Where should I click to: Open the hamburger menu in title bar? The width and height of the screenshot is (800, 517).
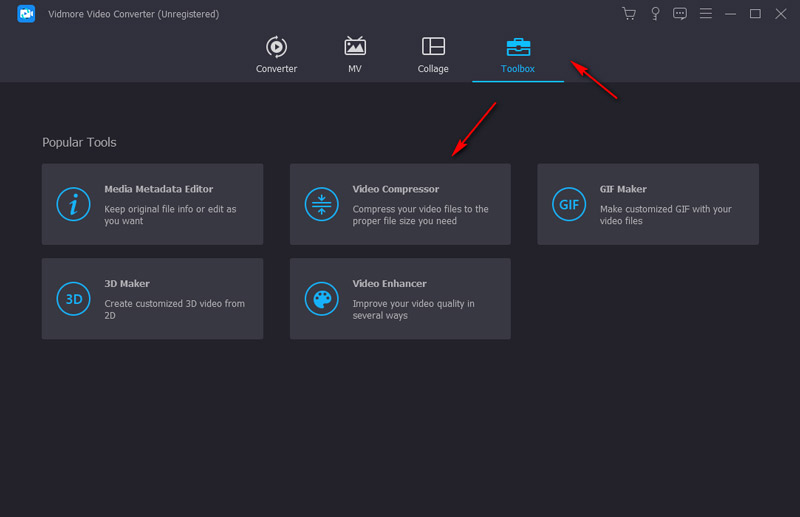coord(706,14)
